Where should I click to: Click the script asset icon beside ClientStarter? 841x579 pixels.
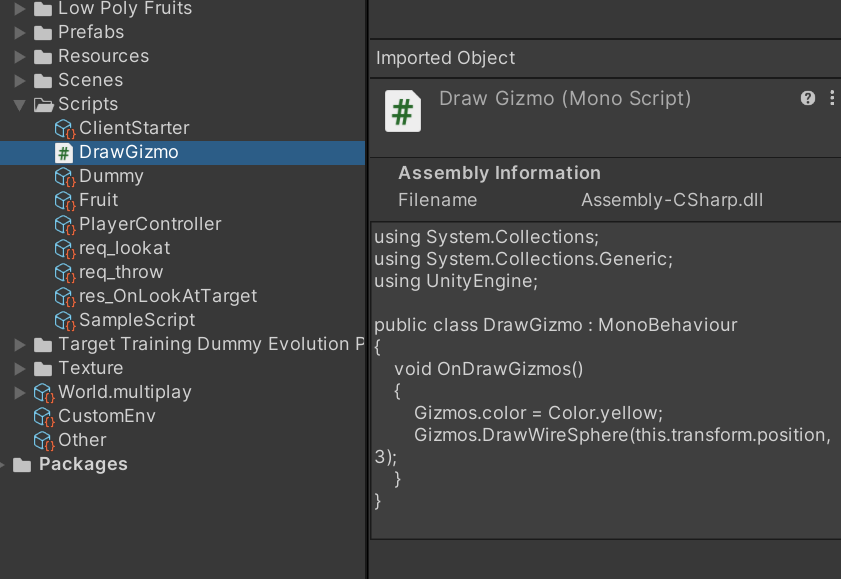pos(65,128)
